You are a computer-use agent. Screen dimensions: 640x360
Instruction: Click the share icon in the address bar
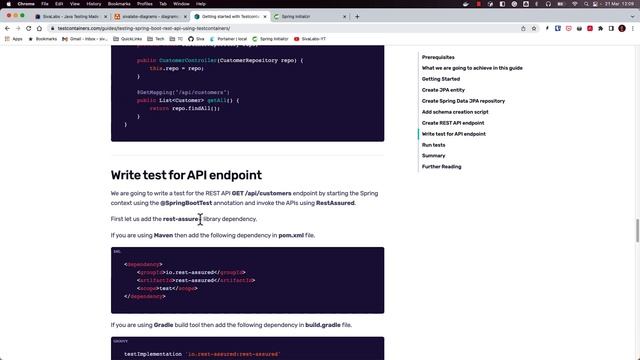pyautogui.click(x=523, y=29)
